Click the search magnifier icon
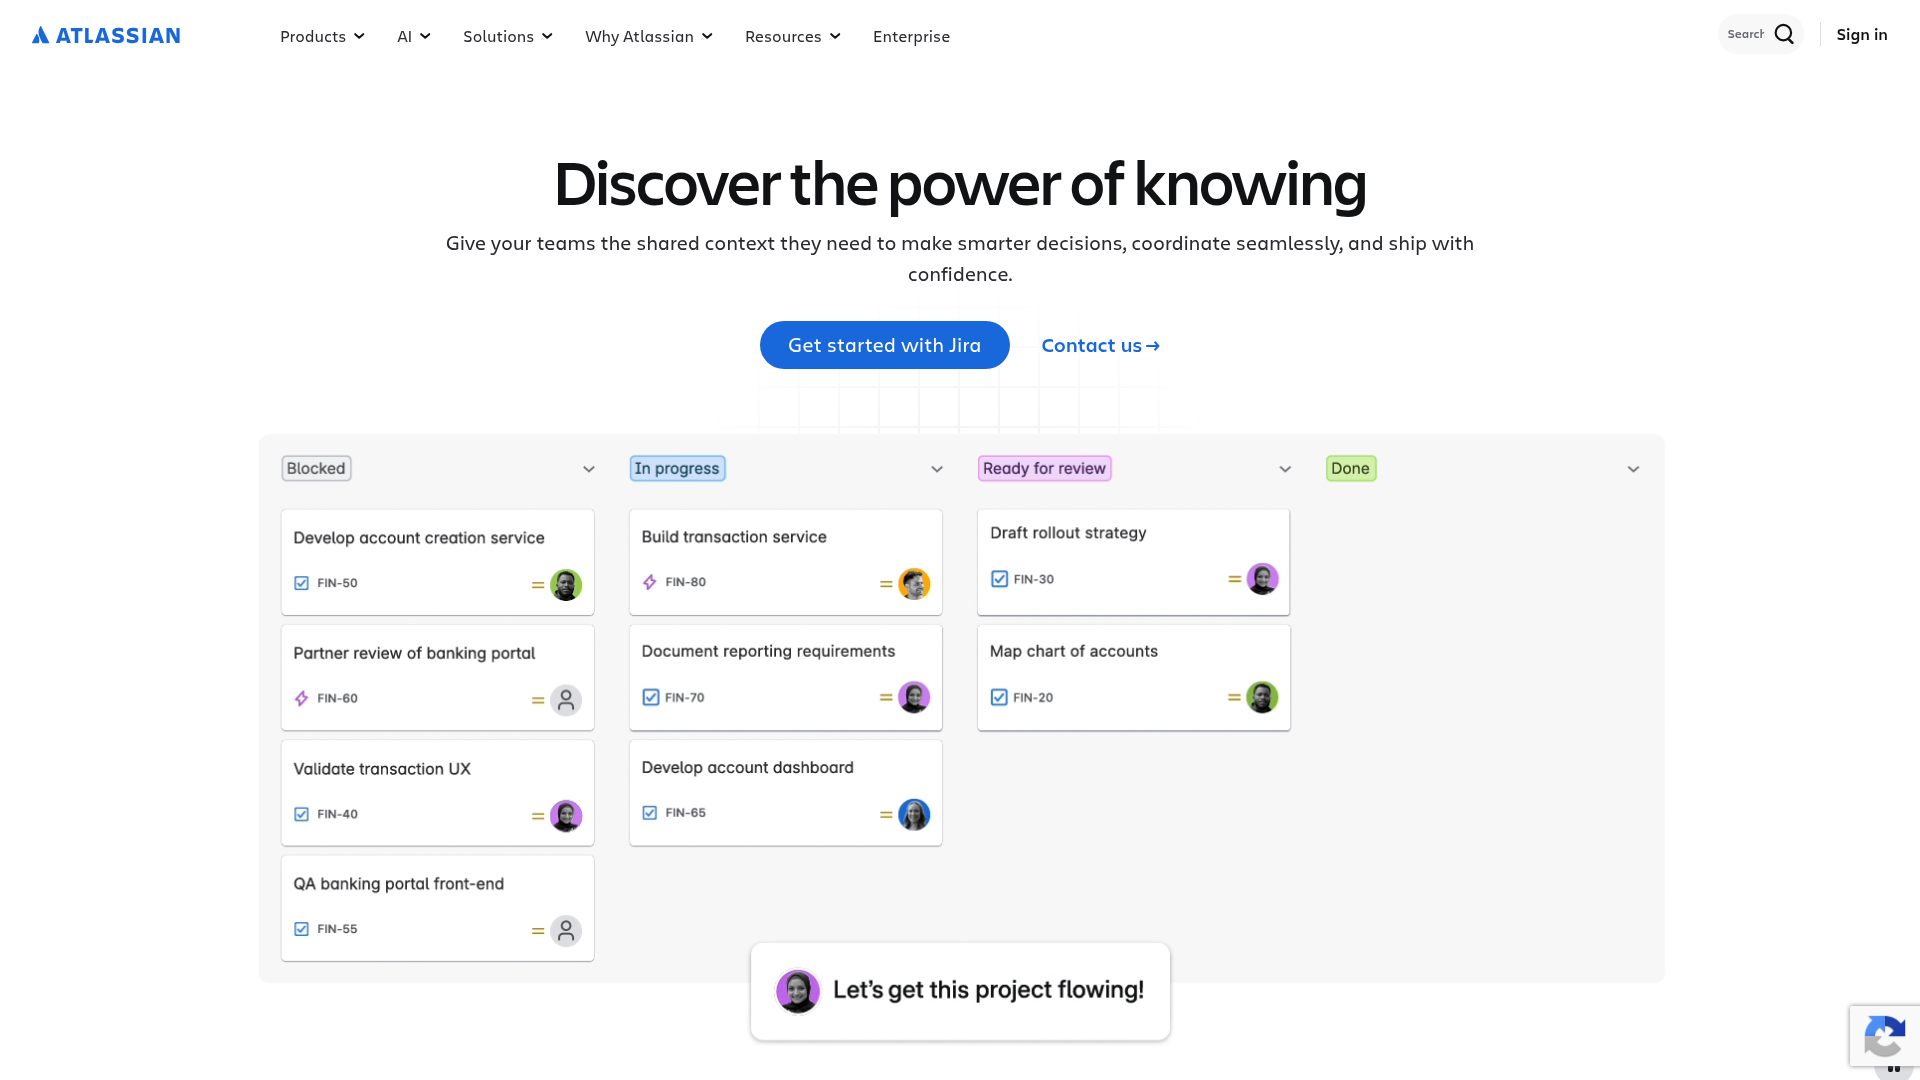This screenshot has height=1080, width=1920. [1784, 35]
